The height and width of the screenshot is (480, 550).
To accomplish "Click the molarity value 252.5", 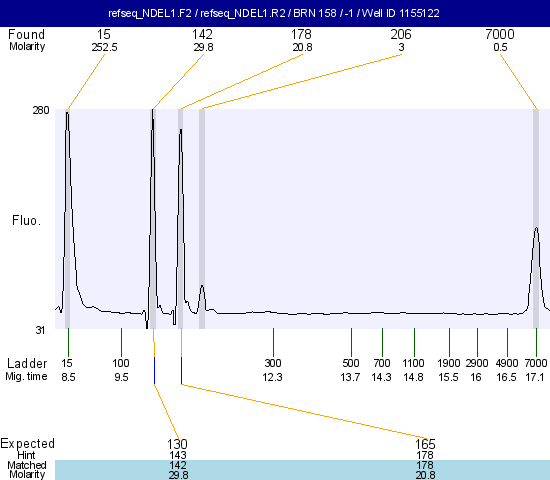I will pyautogui.click(x=105, y=47).
